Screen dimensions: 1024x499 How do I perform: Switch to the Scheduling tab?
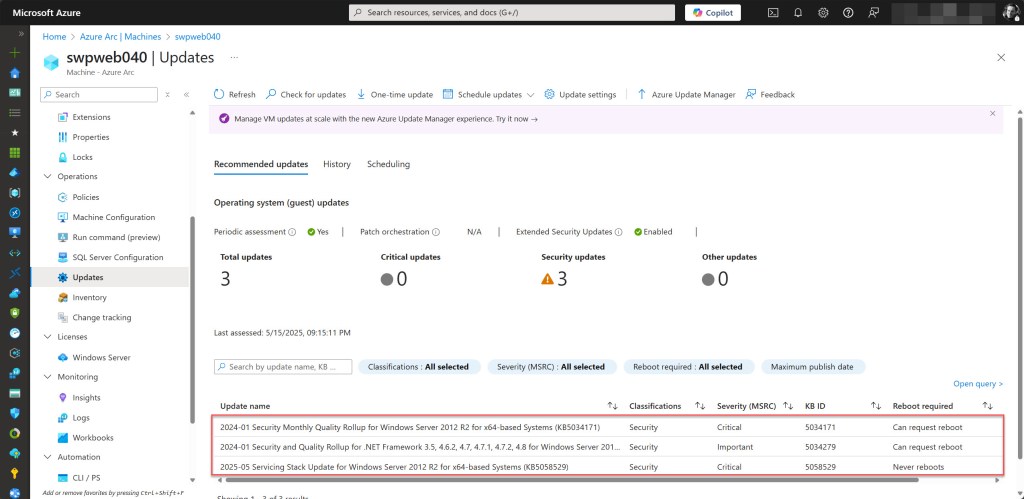[x=388, y=164]
